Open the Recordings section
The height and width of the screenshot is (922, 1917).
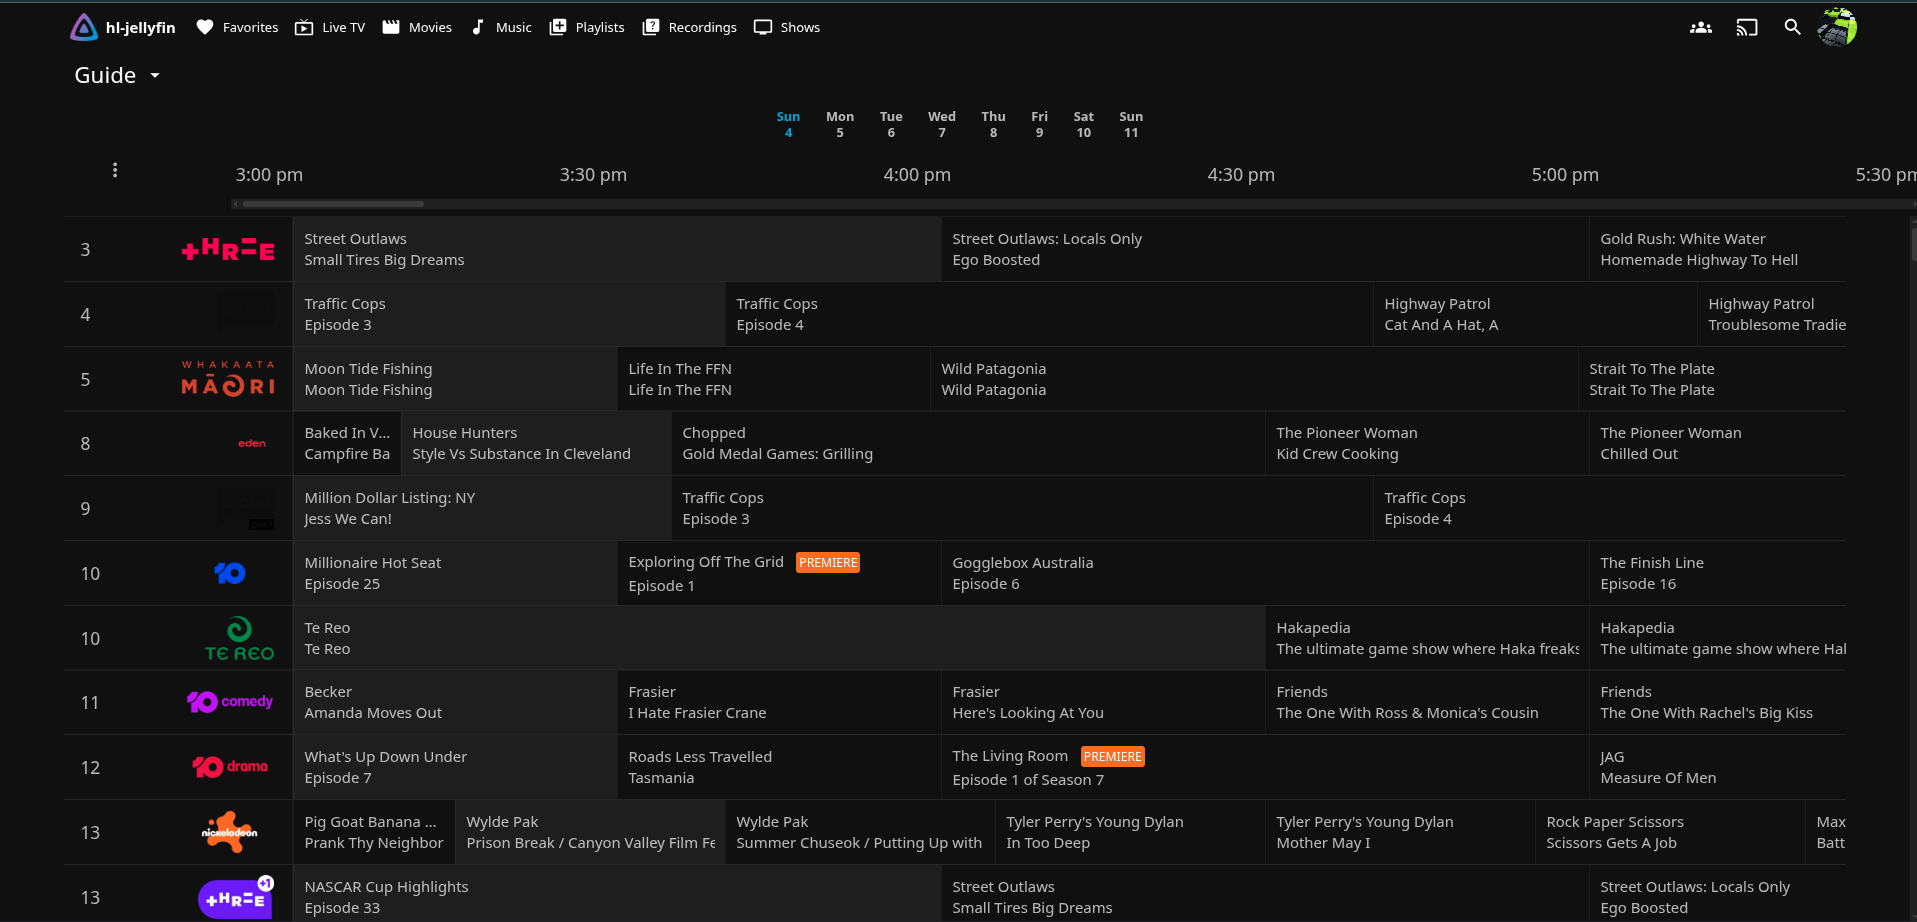pos(690,27)
